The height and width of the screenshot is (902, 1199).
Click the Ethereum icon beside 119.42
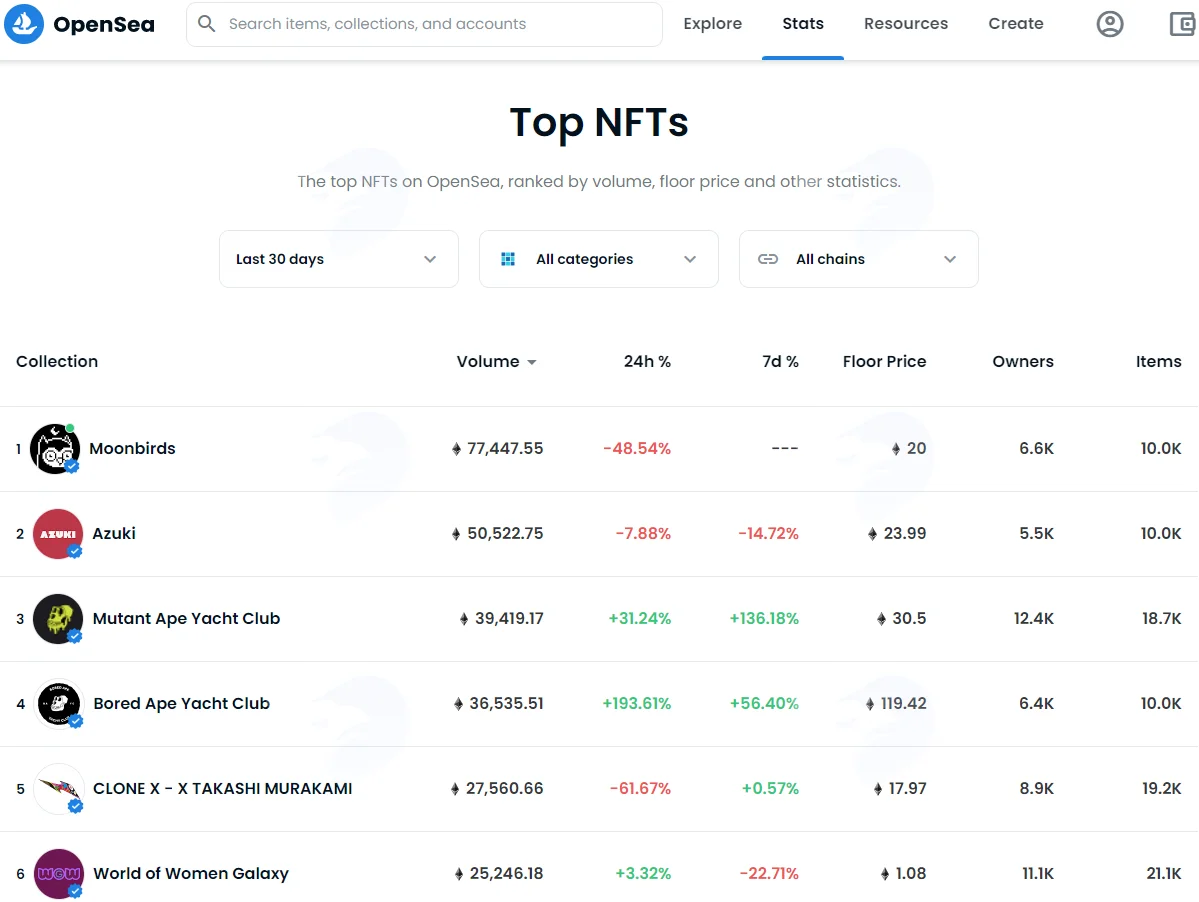pos(870,703)
